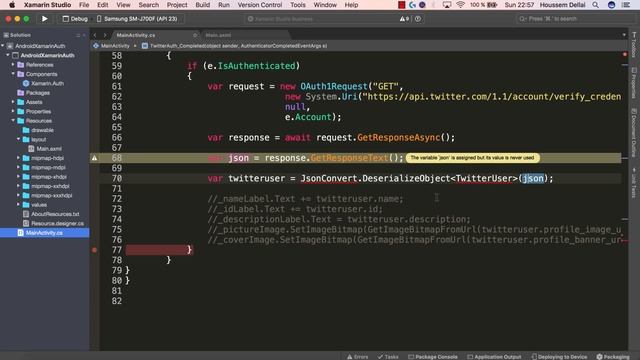This screenshot has height=360, width=640.
Task: Select Xamarin.Auth component
Action: (43, 83)
